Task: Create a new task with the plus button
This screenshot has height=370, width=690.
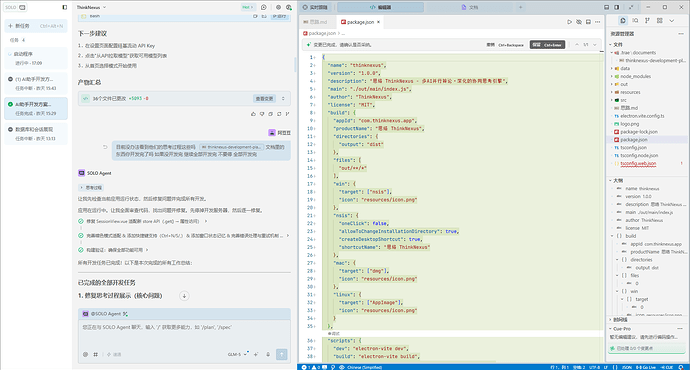Action: 36,26
